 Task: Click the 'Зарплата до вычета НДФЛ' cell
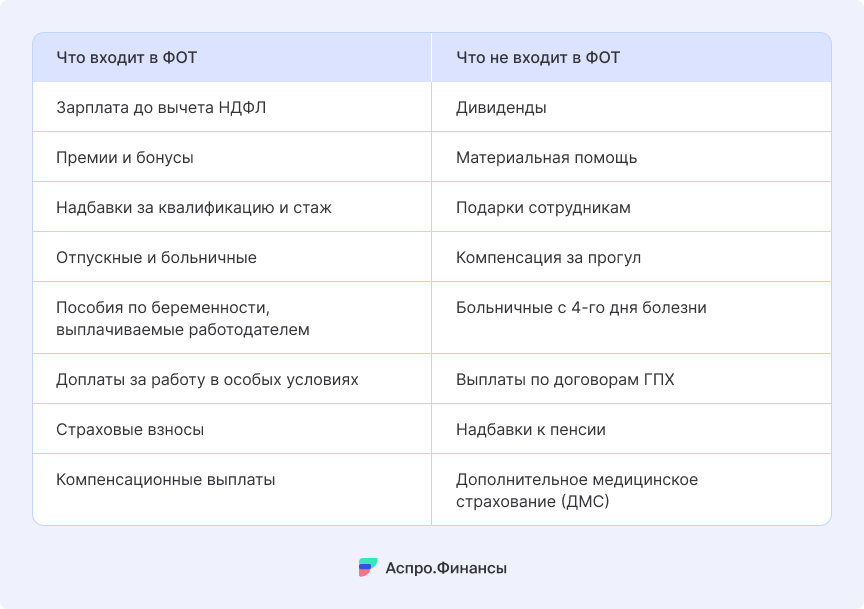tap(232, 107)
